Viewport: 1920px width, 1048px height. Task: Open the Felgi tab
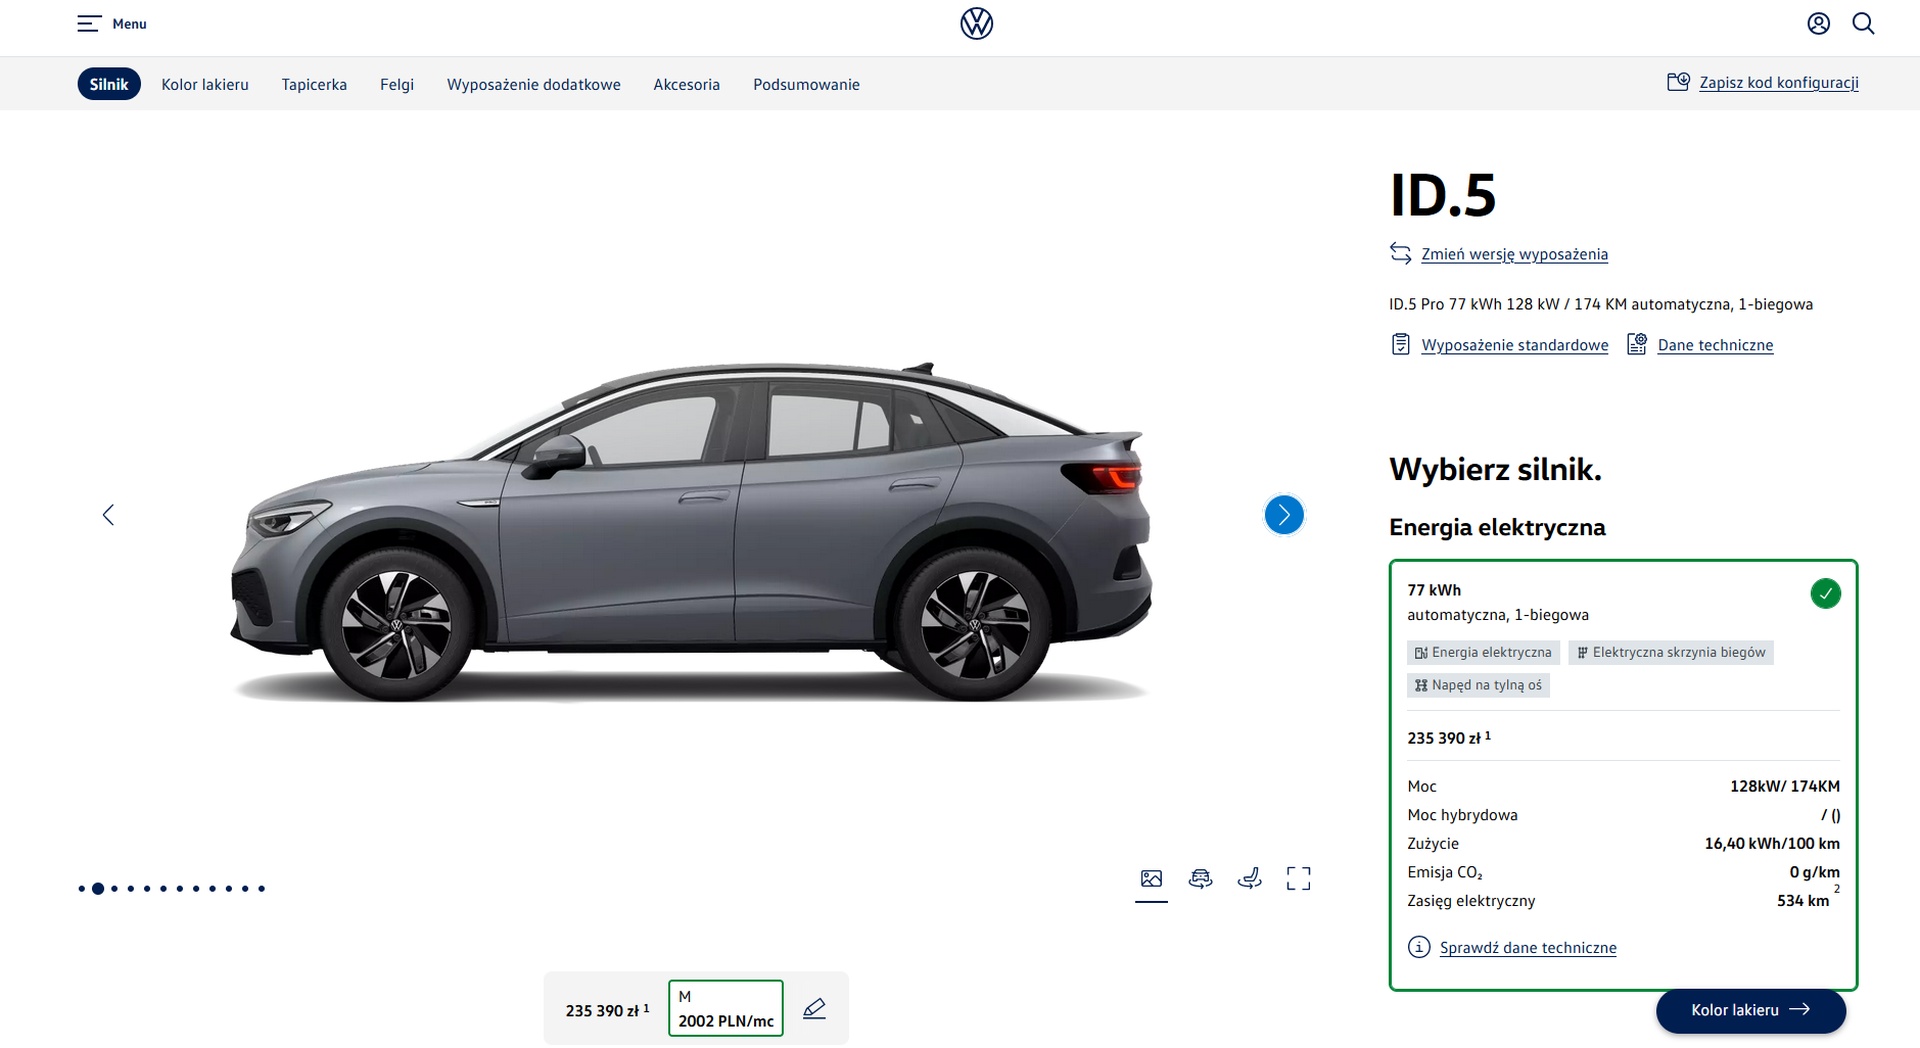tap(397, 85)
